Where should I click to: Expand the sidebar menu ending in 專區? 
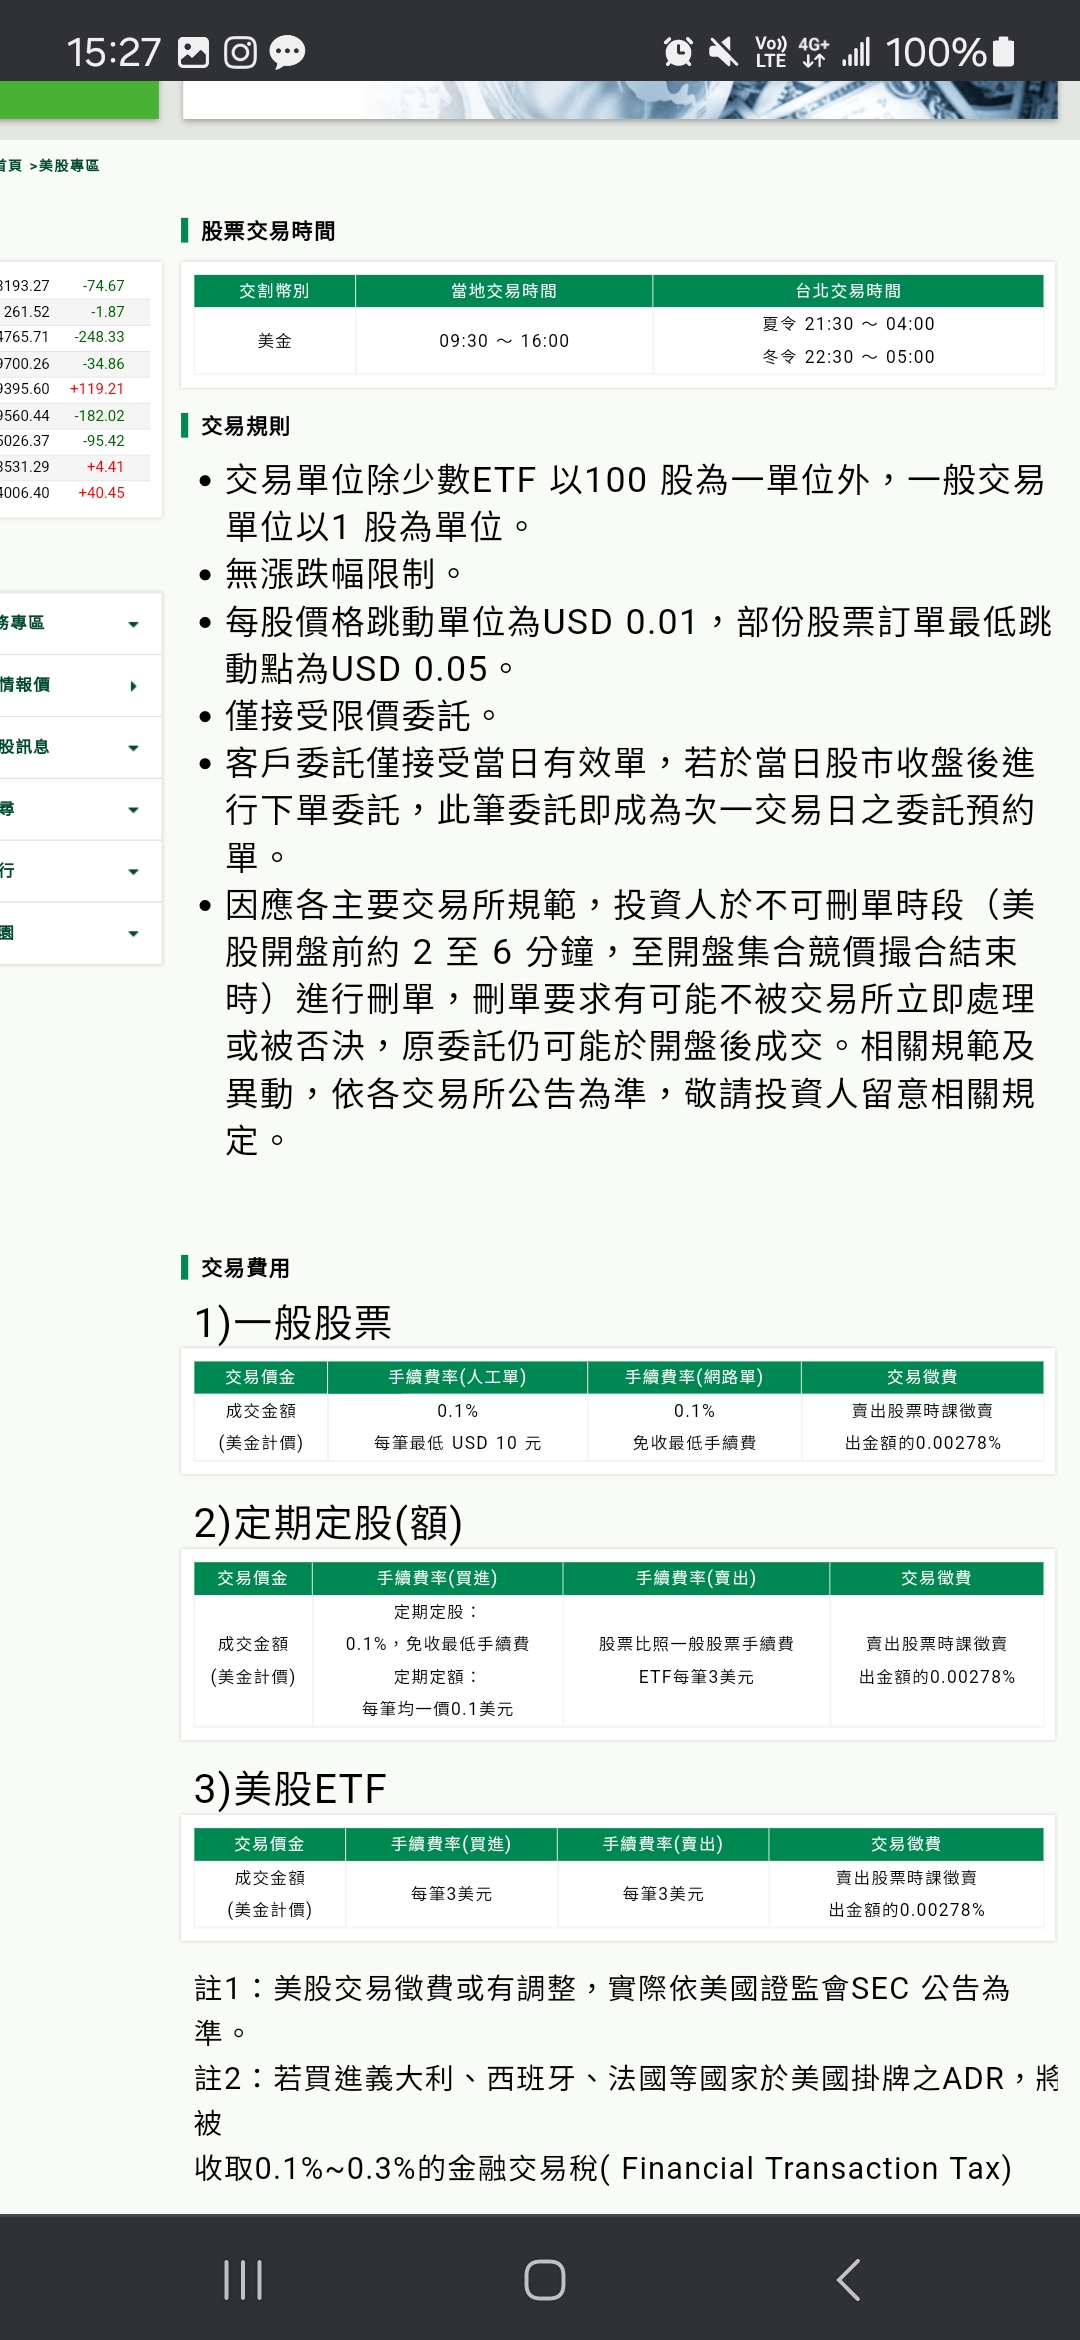80,623
